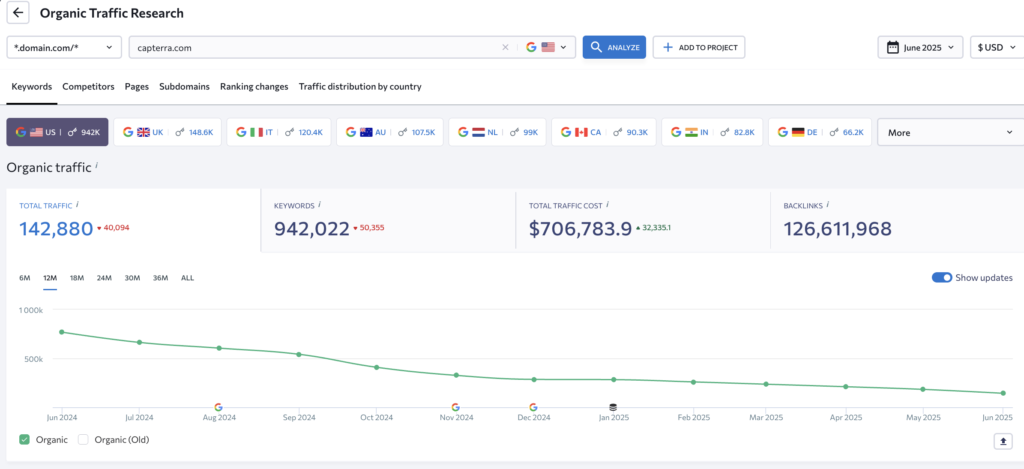
Task: Open the Google US search engine selector
Action: [x=546, y=47]
